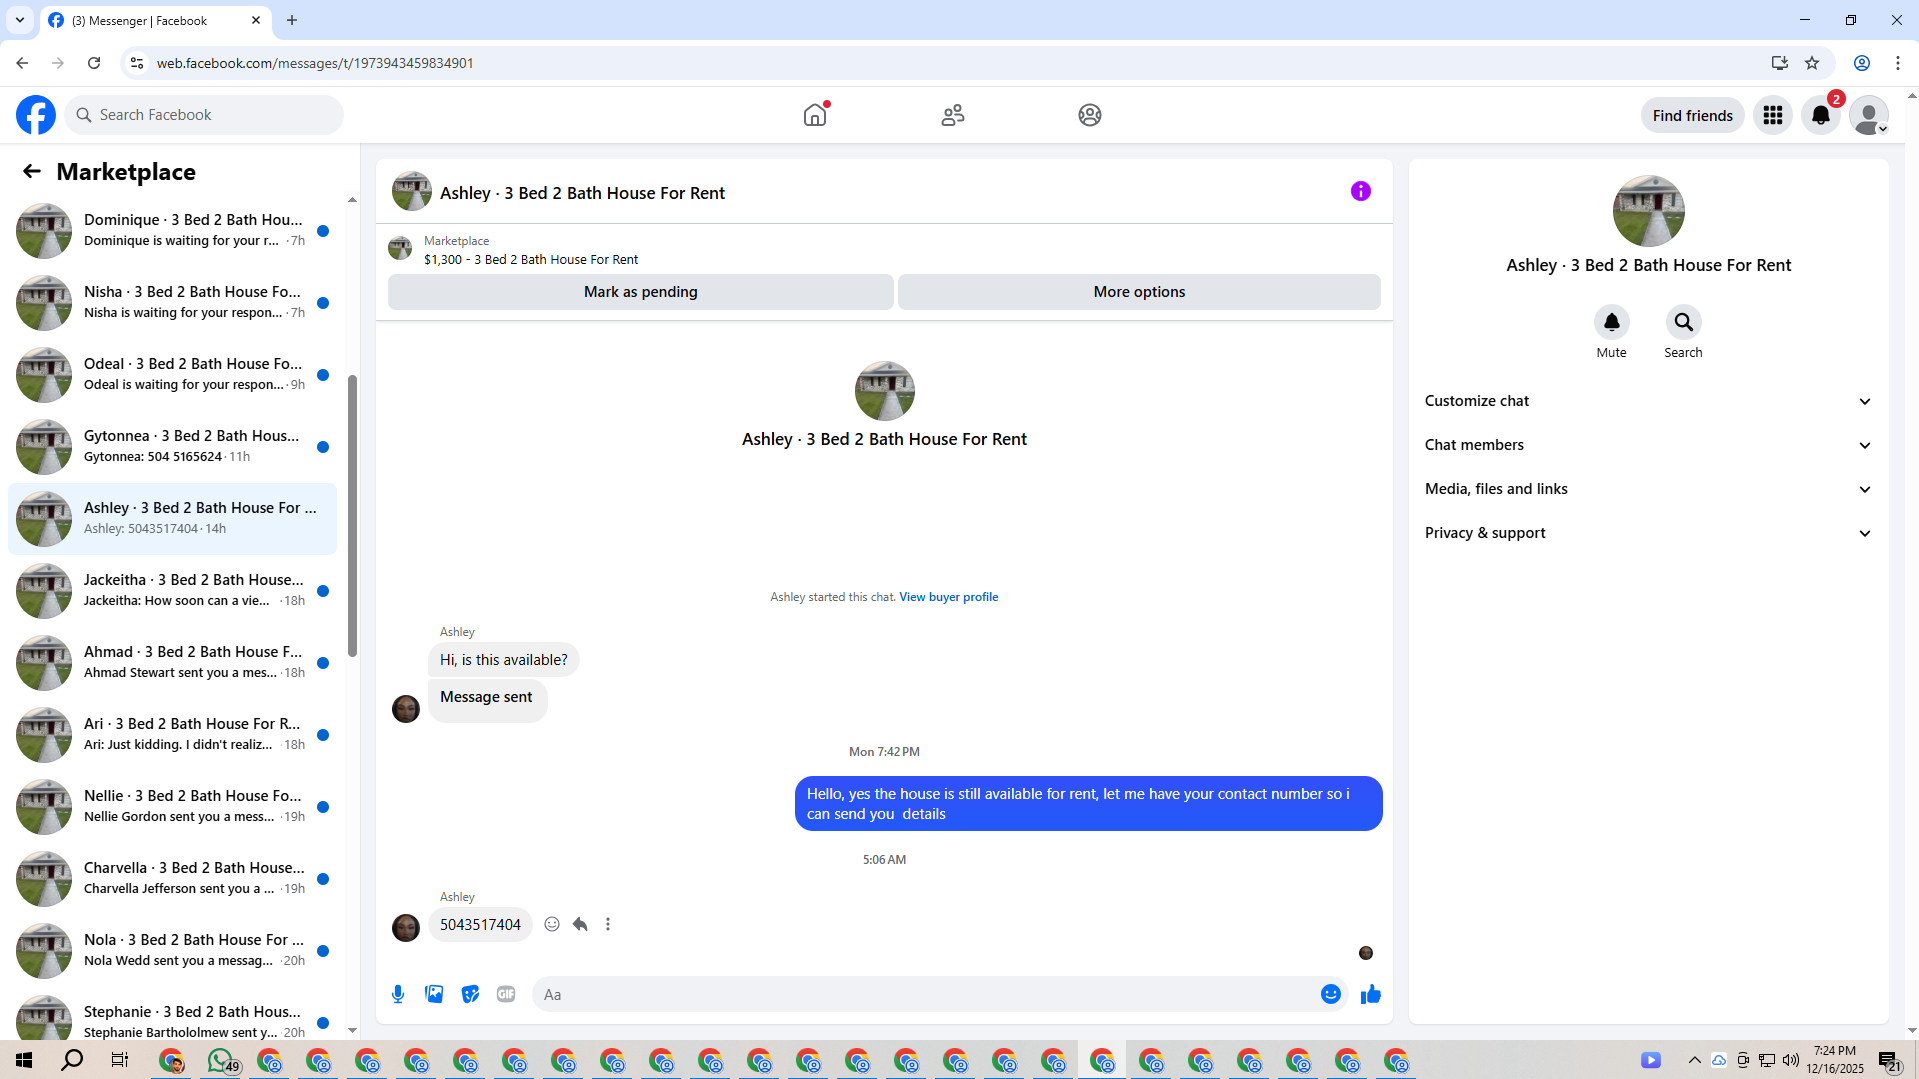
Task: Open Nola's conversation
Action: (172, 950)
